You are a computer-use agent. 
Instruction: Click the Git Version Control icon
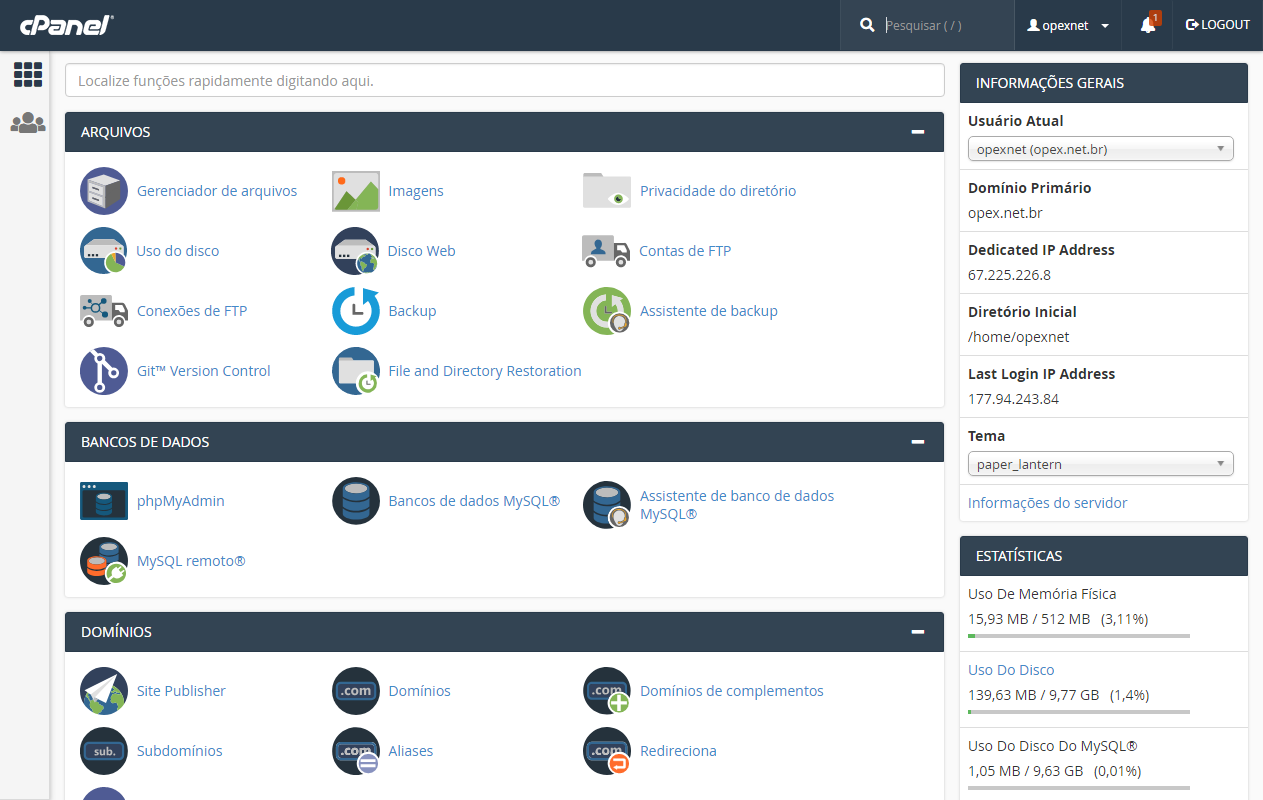(104, 371)
